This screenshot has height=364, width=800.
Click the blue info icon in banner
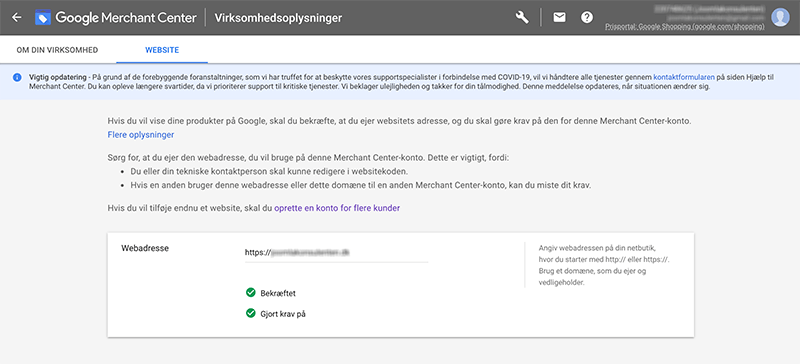point(17,78)
